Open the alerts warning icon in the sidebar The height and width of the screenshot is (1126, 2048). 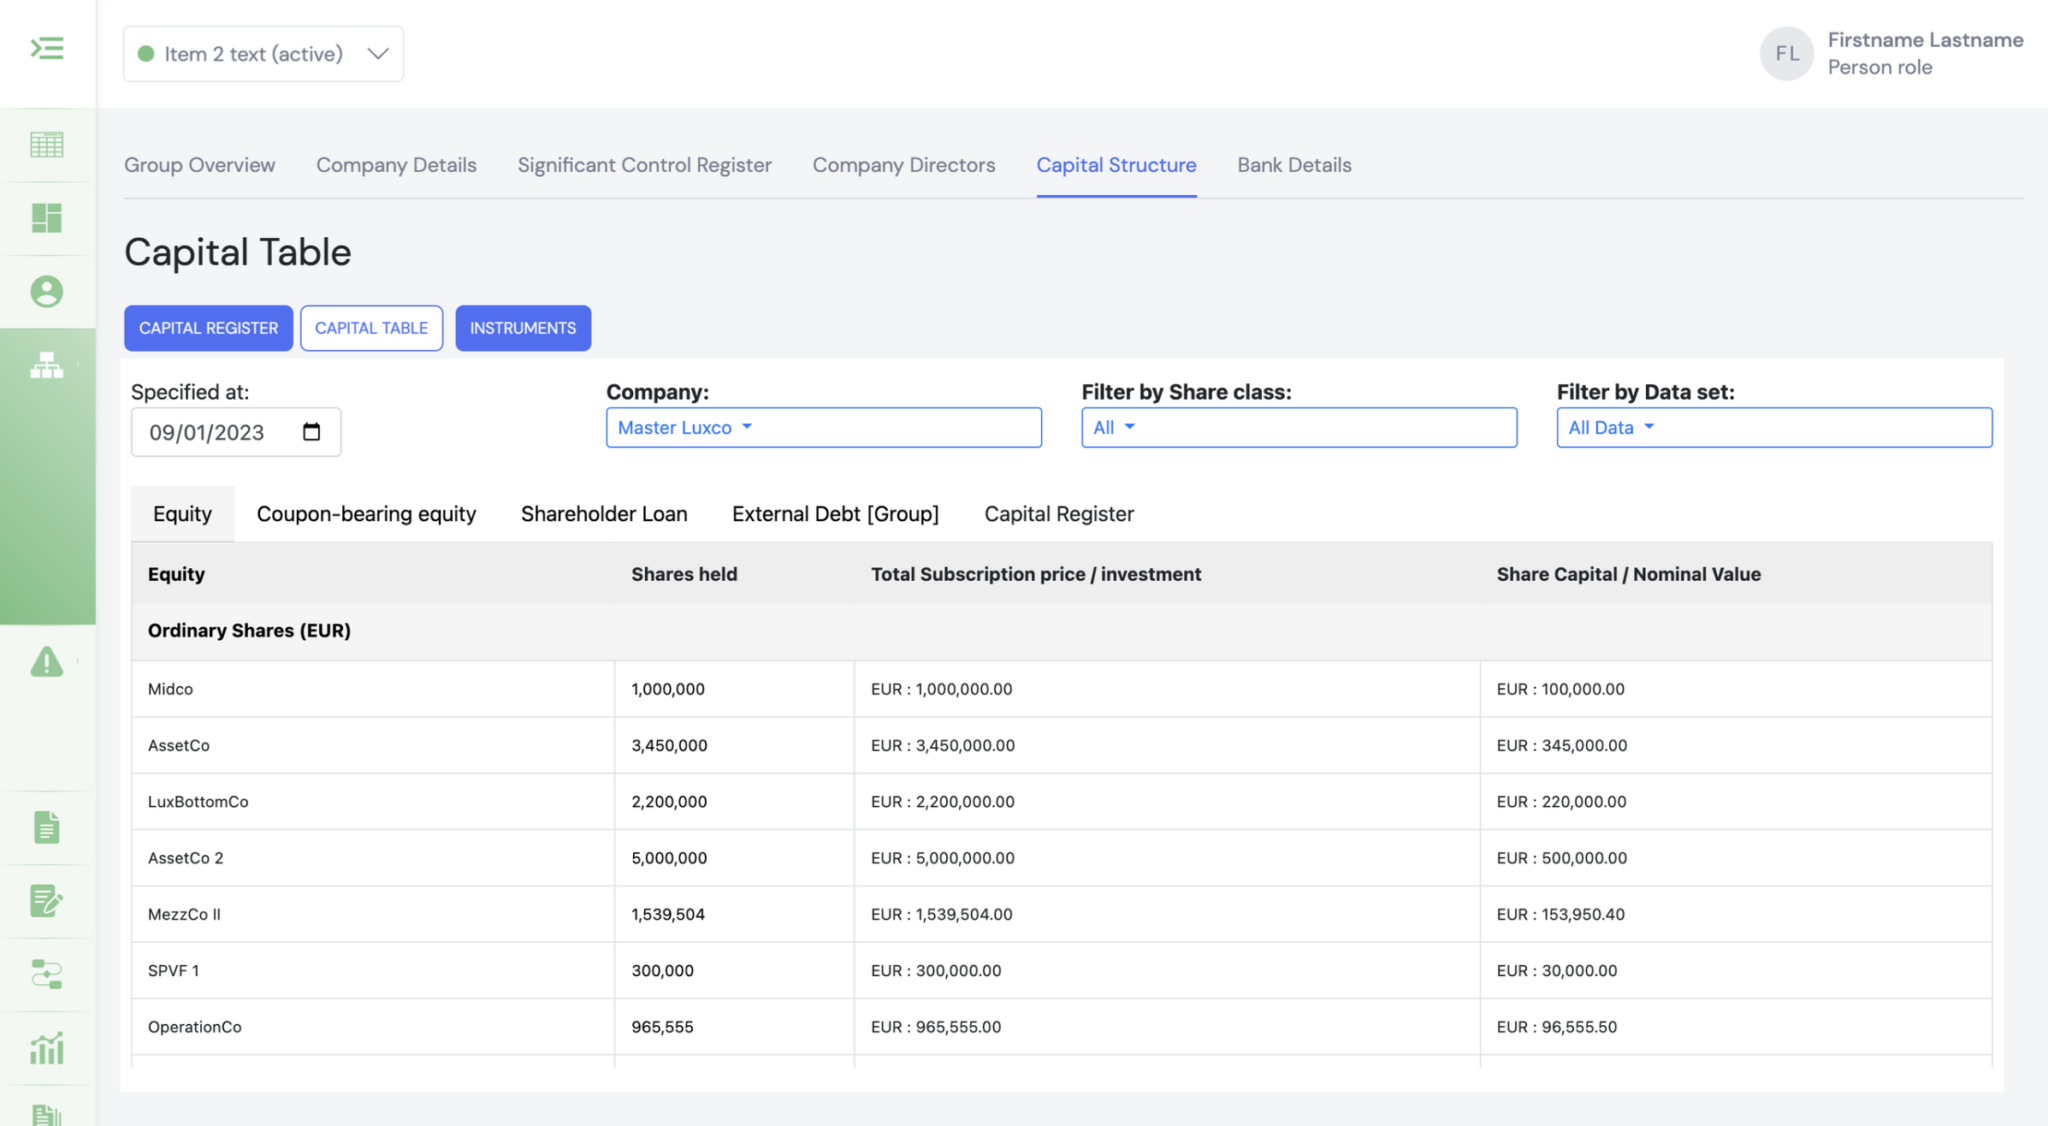coord(46,662)
